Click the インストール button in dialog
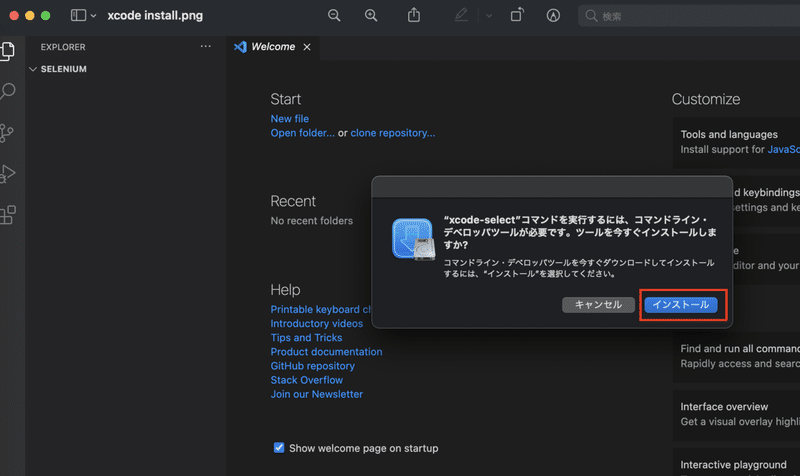The image size is (800, 476). pos(681,305)
